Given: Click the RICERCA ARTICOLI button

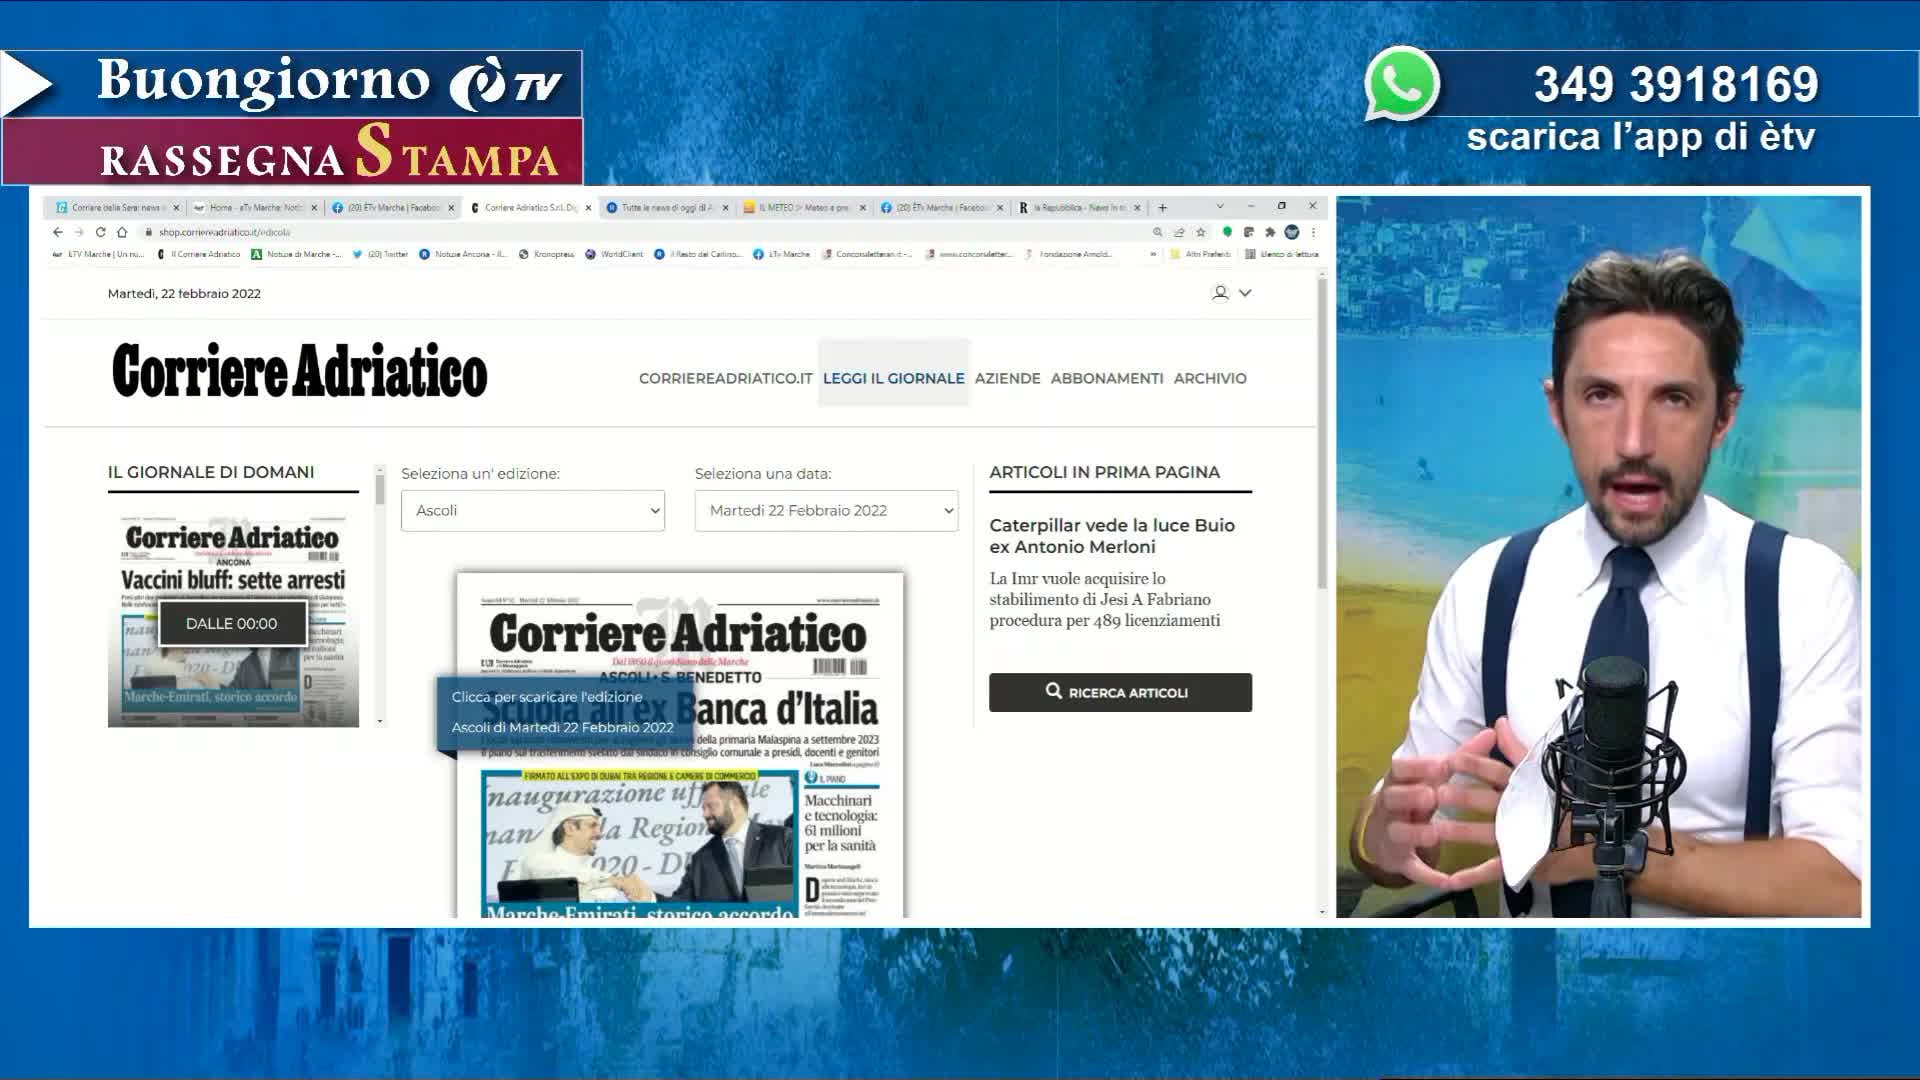Looking at the screenshot, I should [x=1120, y=692].
